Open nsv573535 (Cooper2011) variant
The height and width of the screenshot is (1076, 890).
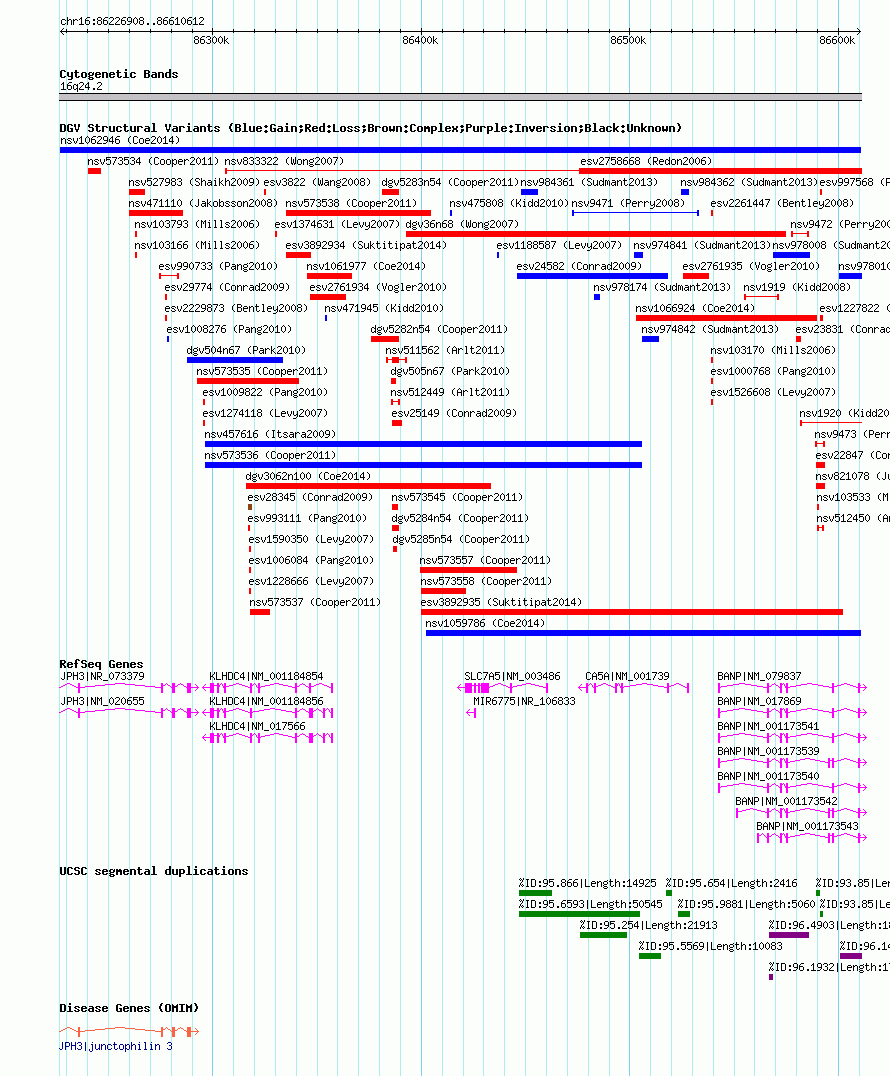(x=262, y=372)
